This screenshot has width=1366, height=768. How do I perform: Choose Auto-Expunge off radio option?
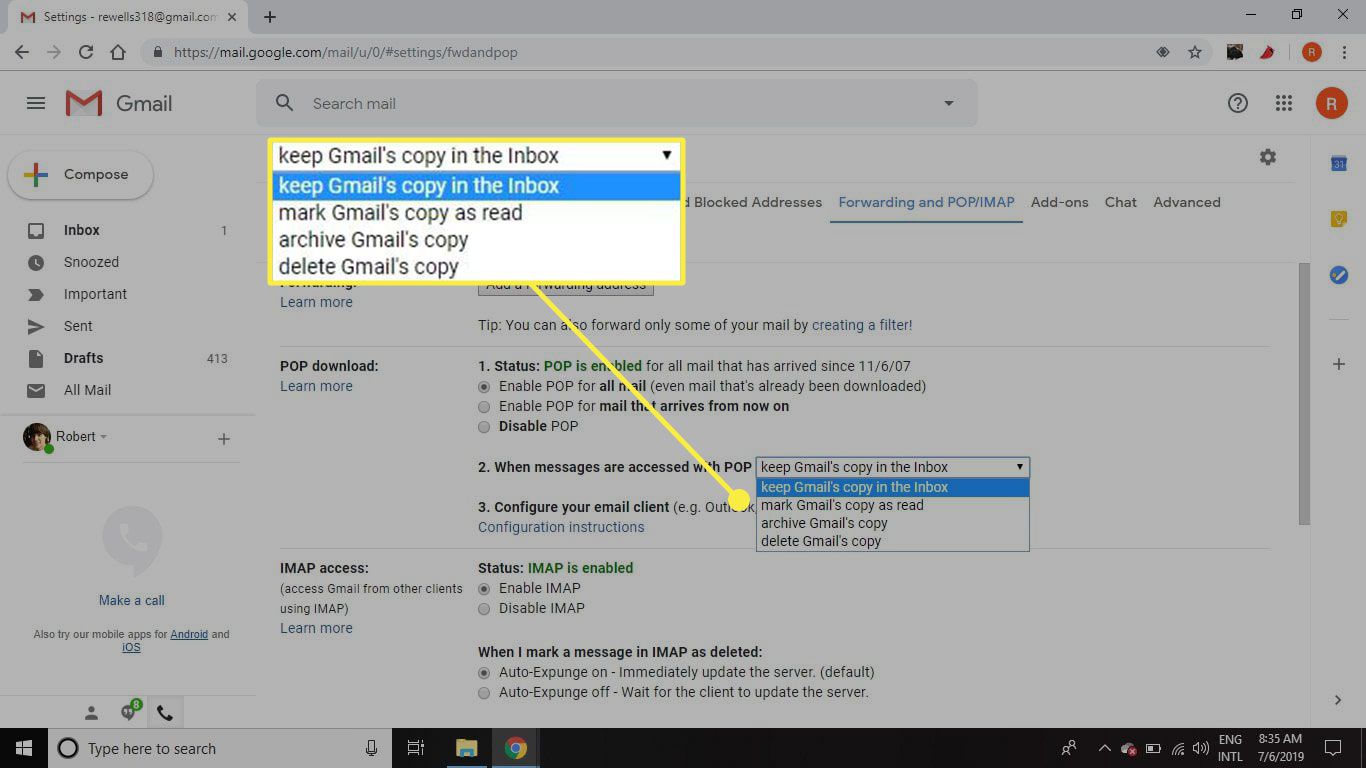[484, 693]
